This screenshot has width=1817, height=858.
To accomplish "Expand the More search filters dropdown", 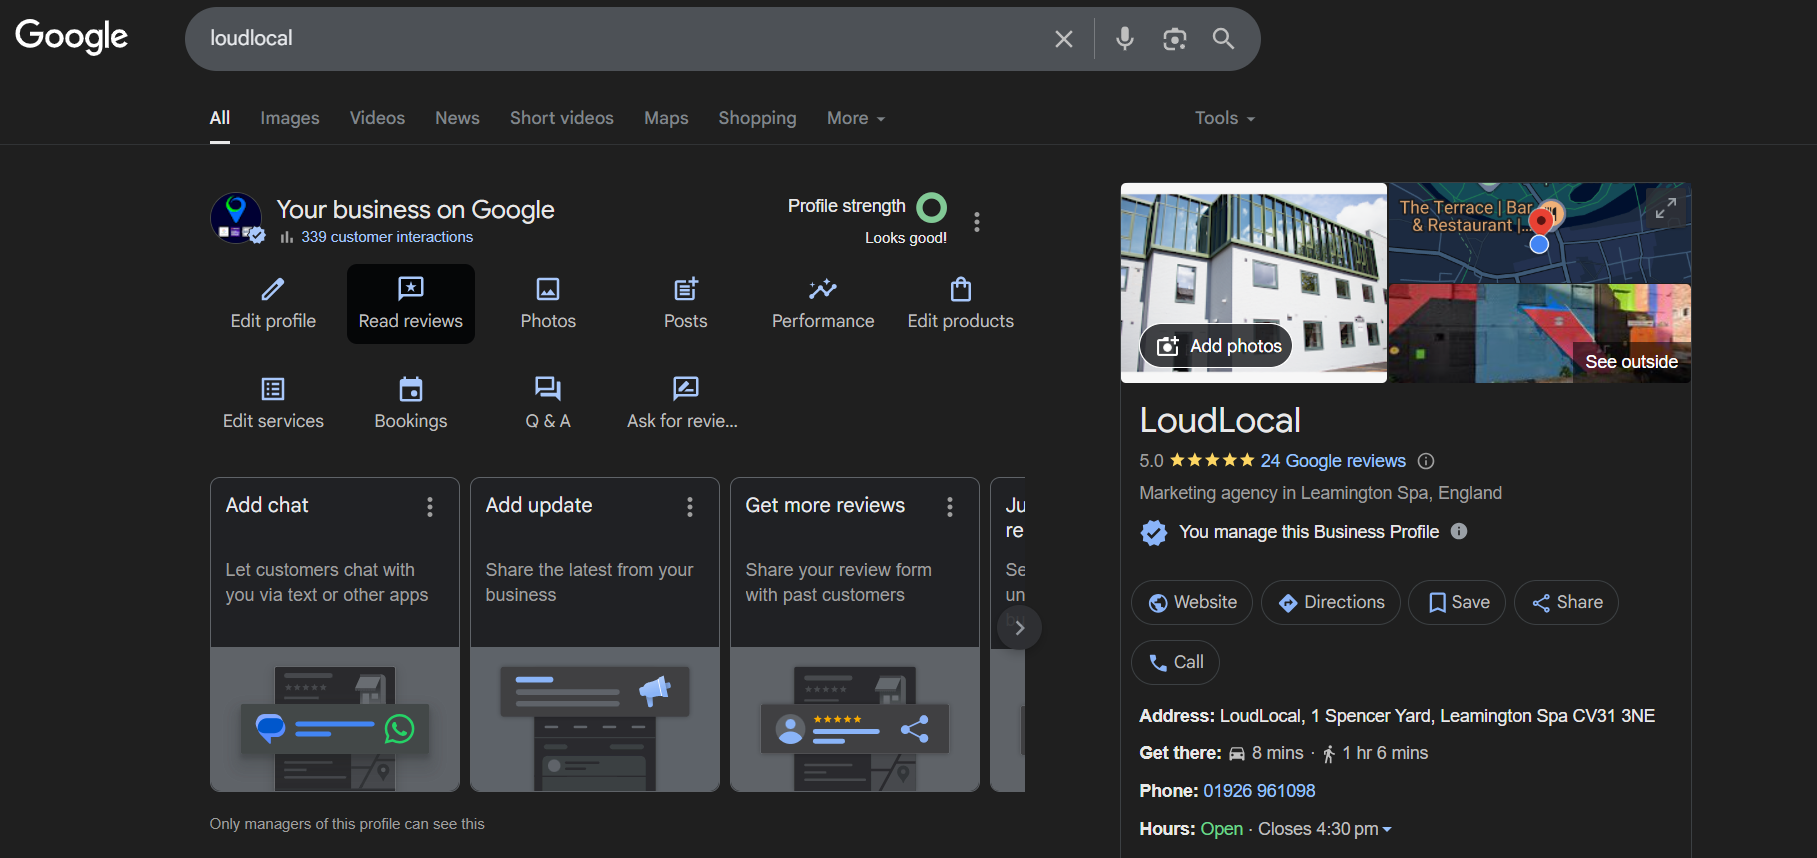I will (856, 118).
